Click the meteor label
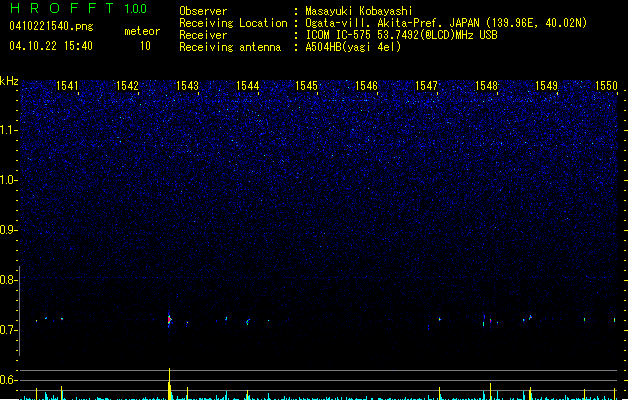 142,31
